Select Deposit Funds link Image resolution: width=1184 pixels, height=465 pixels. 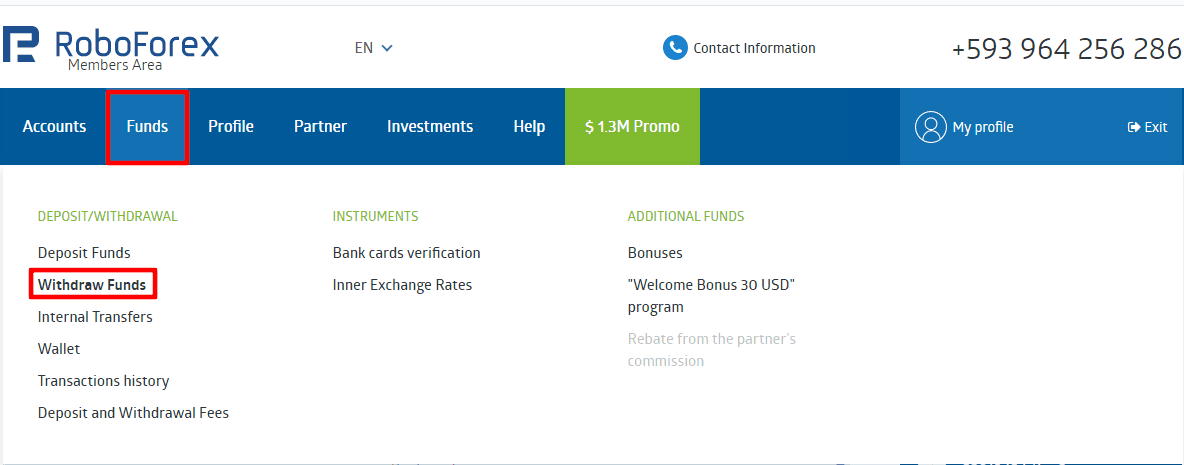84,253
